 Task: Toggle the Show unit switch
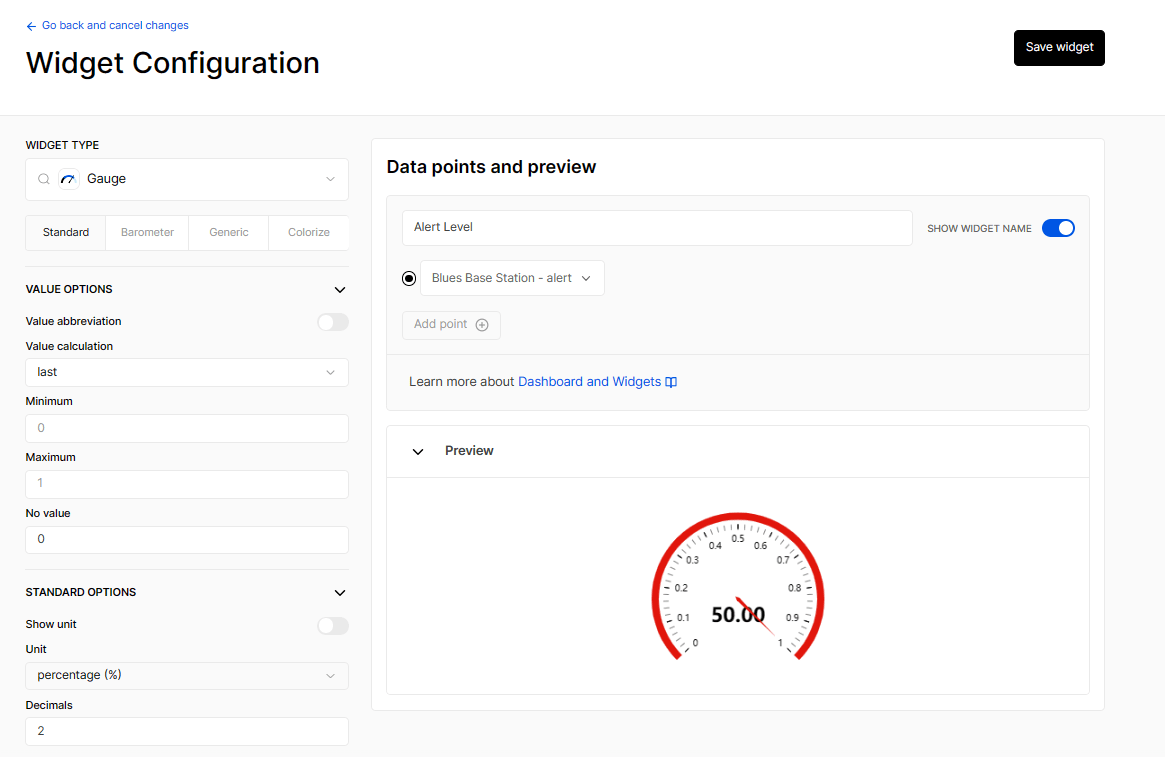click(333, 626)
